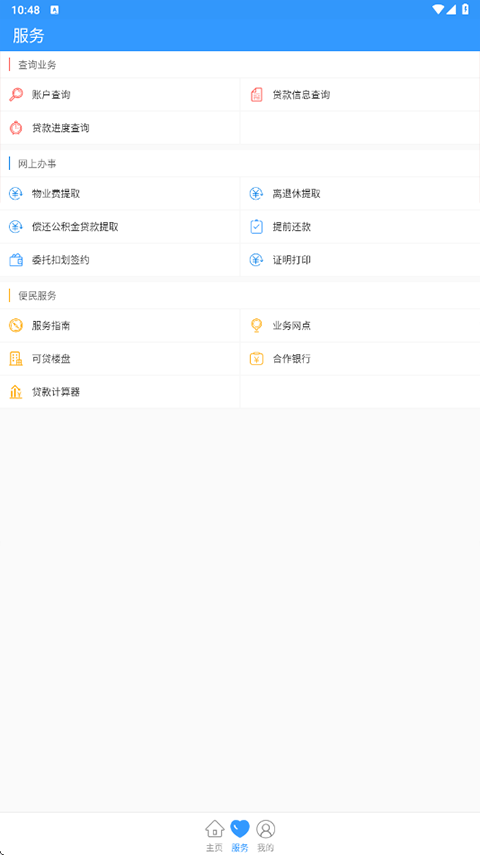Screen dimensions: 480x855
Task: Tap the 偿还公积金贷款提取 yen icon
Action: [x=16, y=227]
